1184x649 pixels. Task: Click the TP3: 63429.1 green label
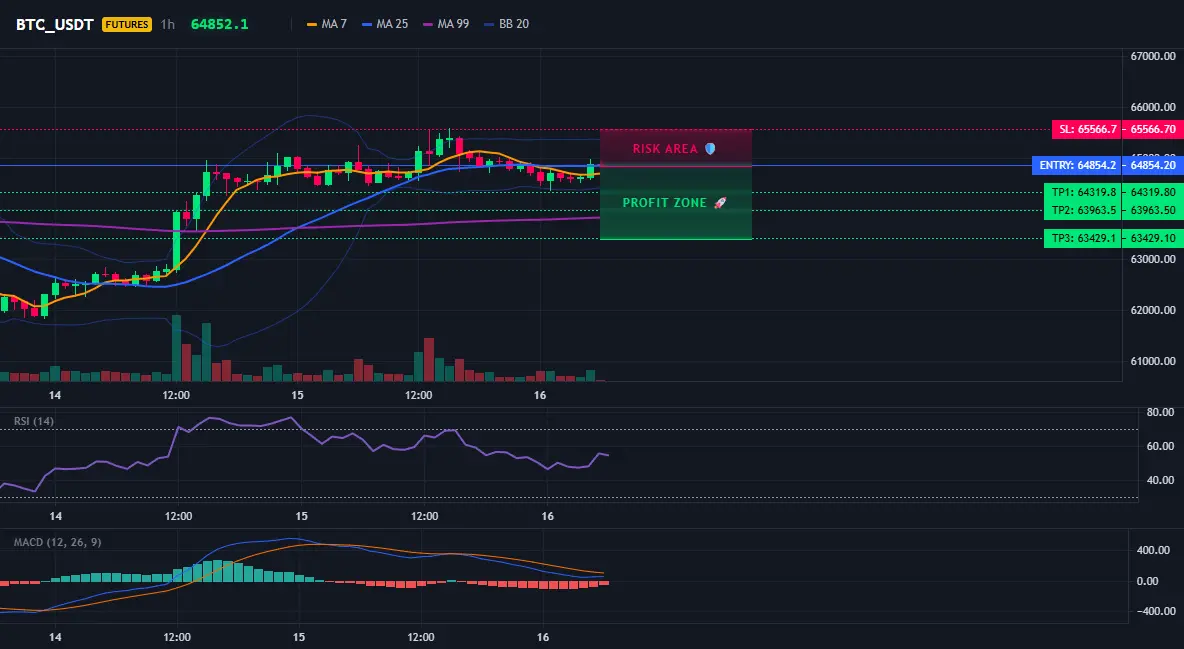(x=1083, y=238)
